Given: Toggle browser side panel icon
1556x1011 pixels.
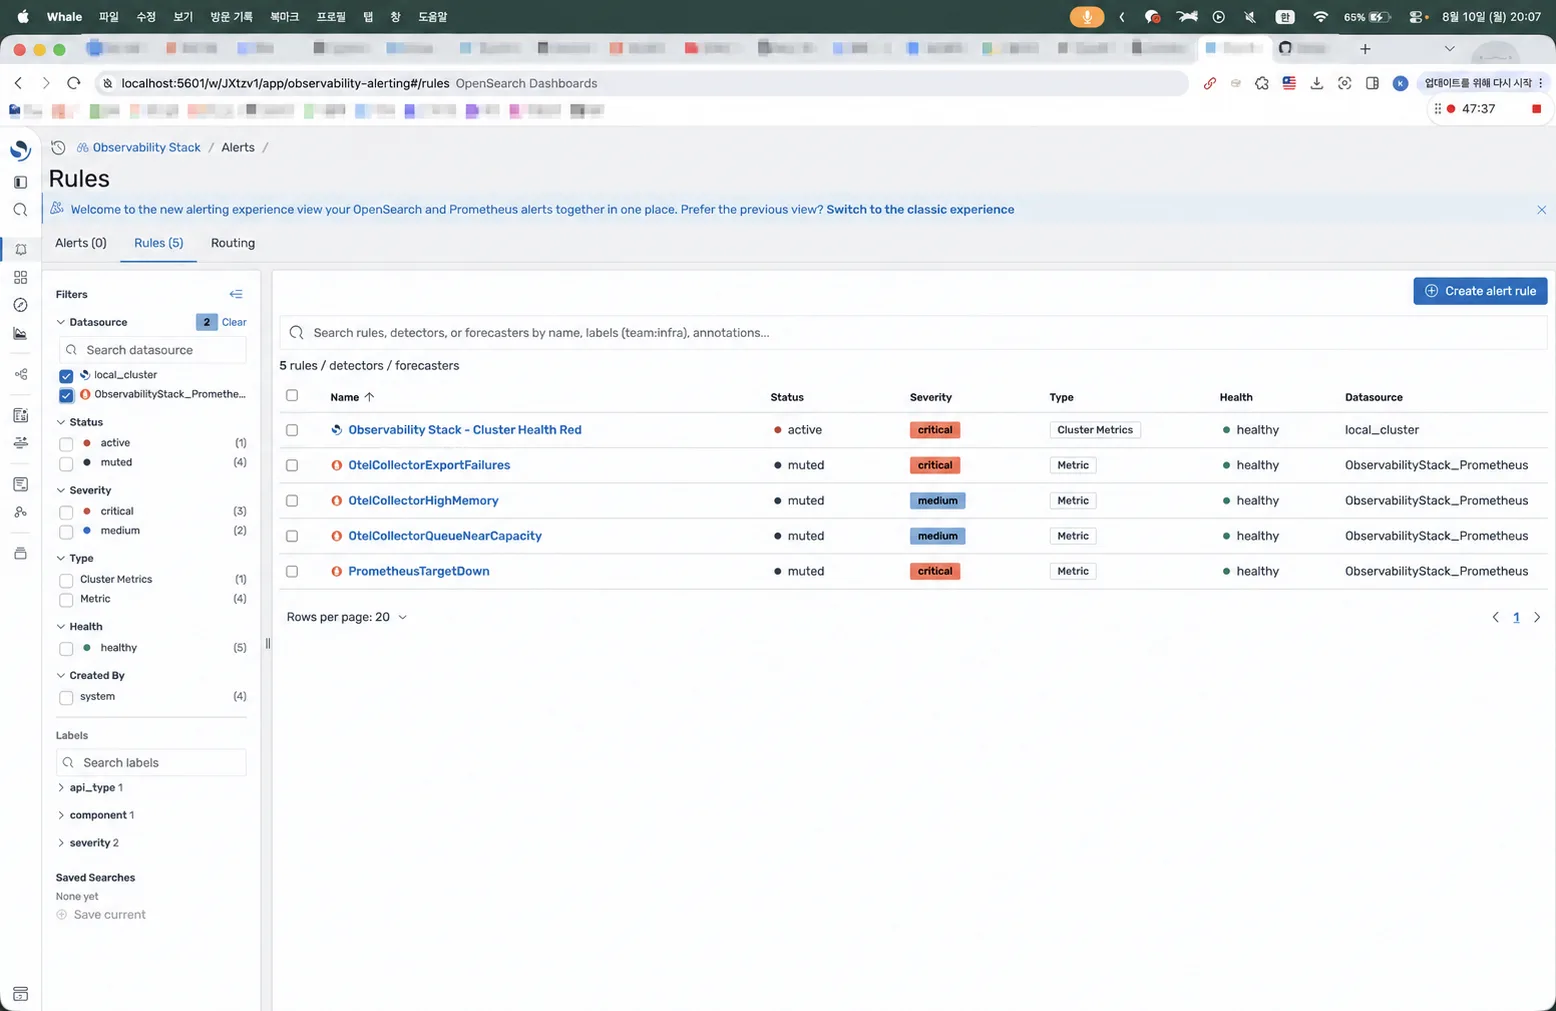Looking at the screenshot, I should pyautogui.click(x=1372, y=83).
